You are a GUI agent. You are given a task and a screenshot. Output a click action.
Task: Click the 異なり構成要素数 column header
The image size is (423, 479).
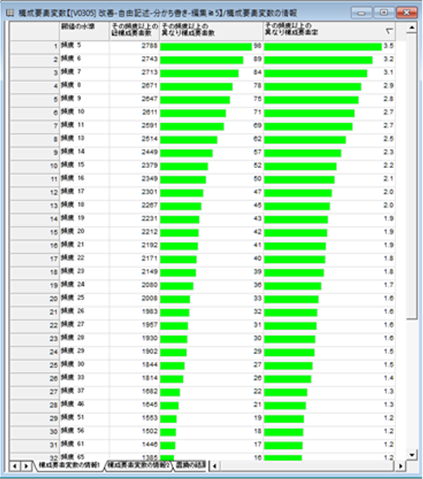[x=211, y=31]
